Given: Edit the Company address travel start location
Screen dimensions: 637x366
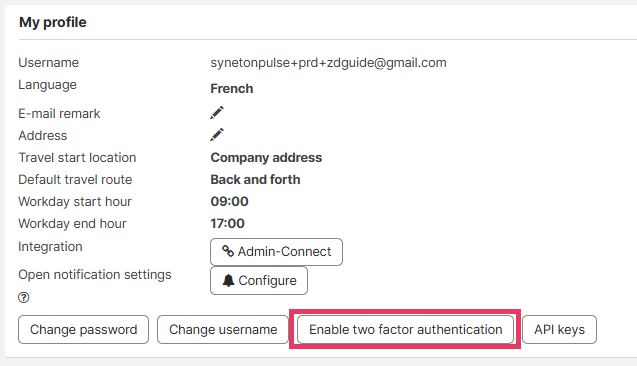Looking at the screenshot, I should (x=266, y=158).
